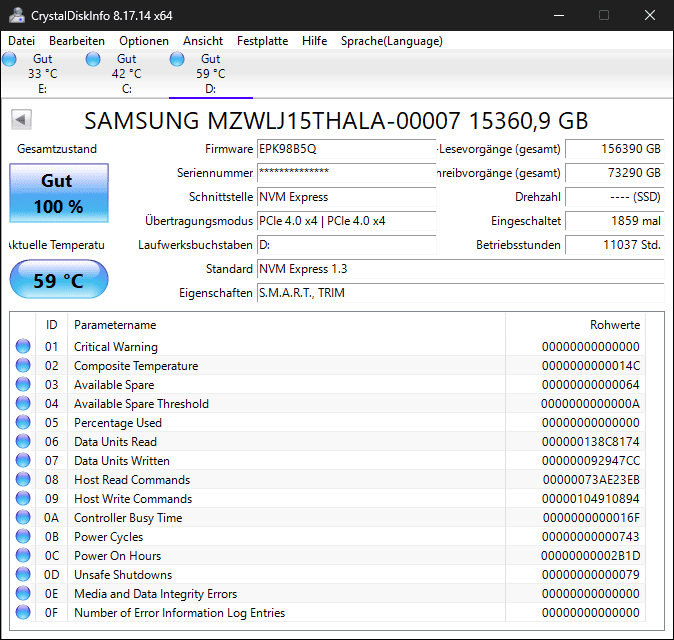Click status orb for Power Cycles row
Viewport: 674px width, 640px height.
click(x=23, y=536)
